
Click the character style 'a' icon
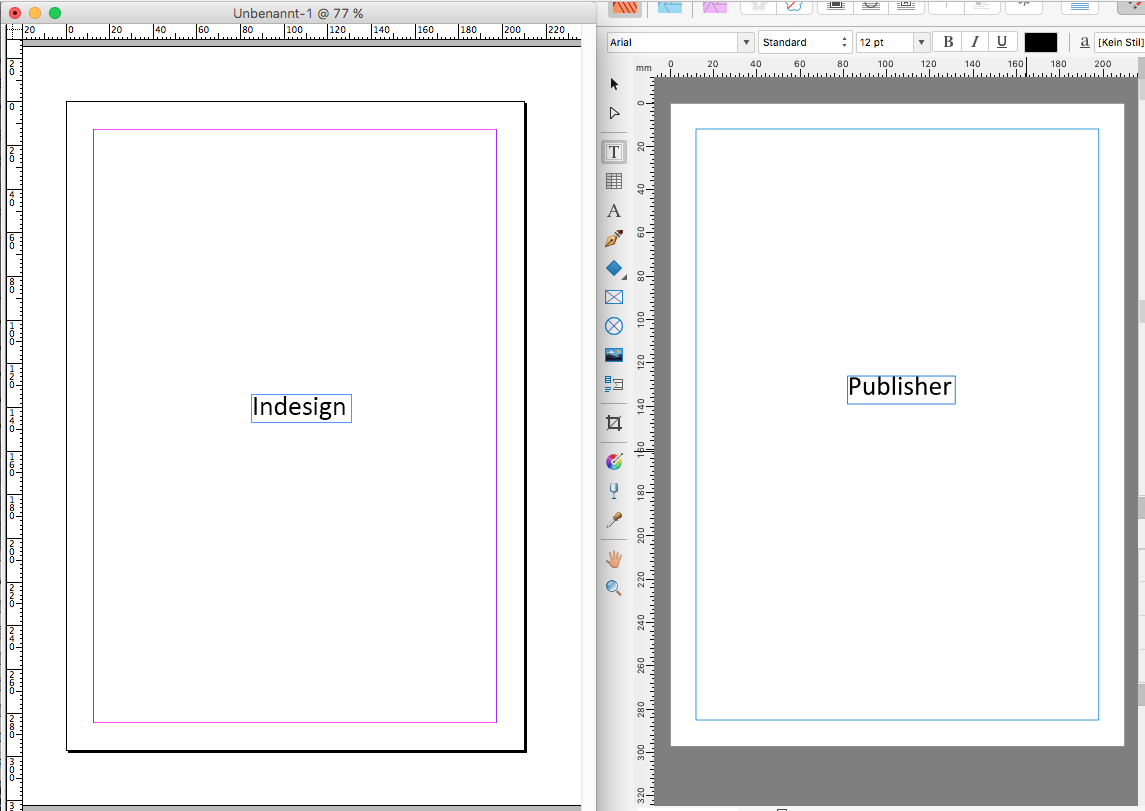click(x=1084, y=42)
